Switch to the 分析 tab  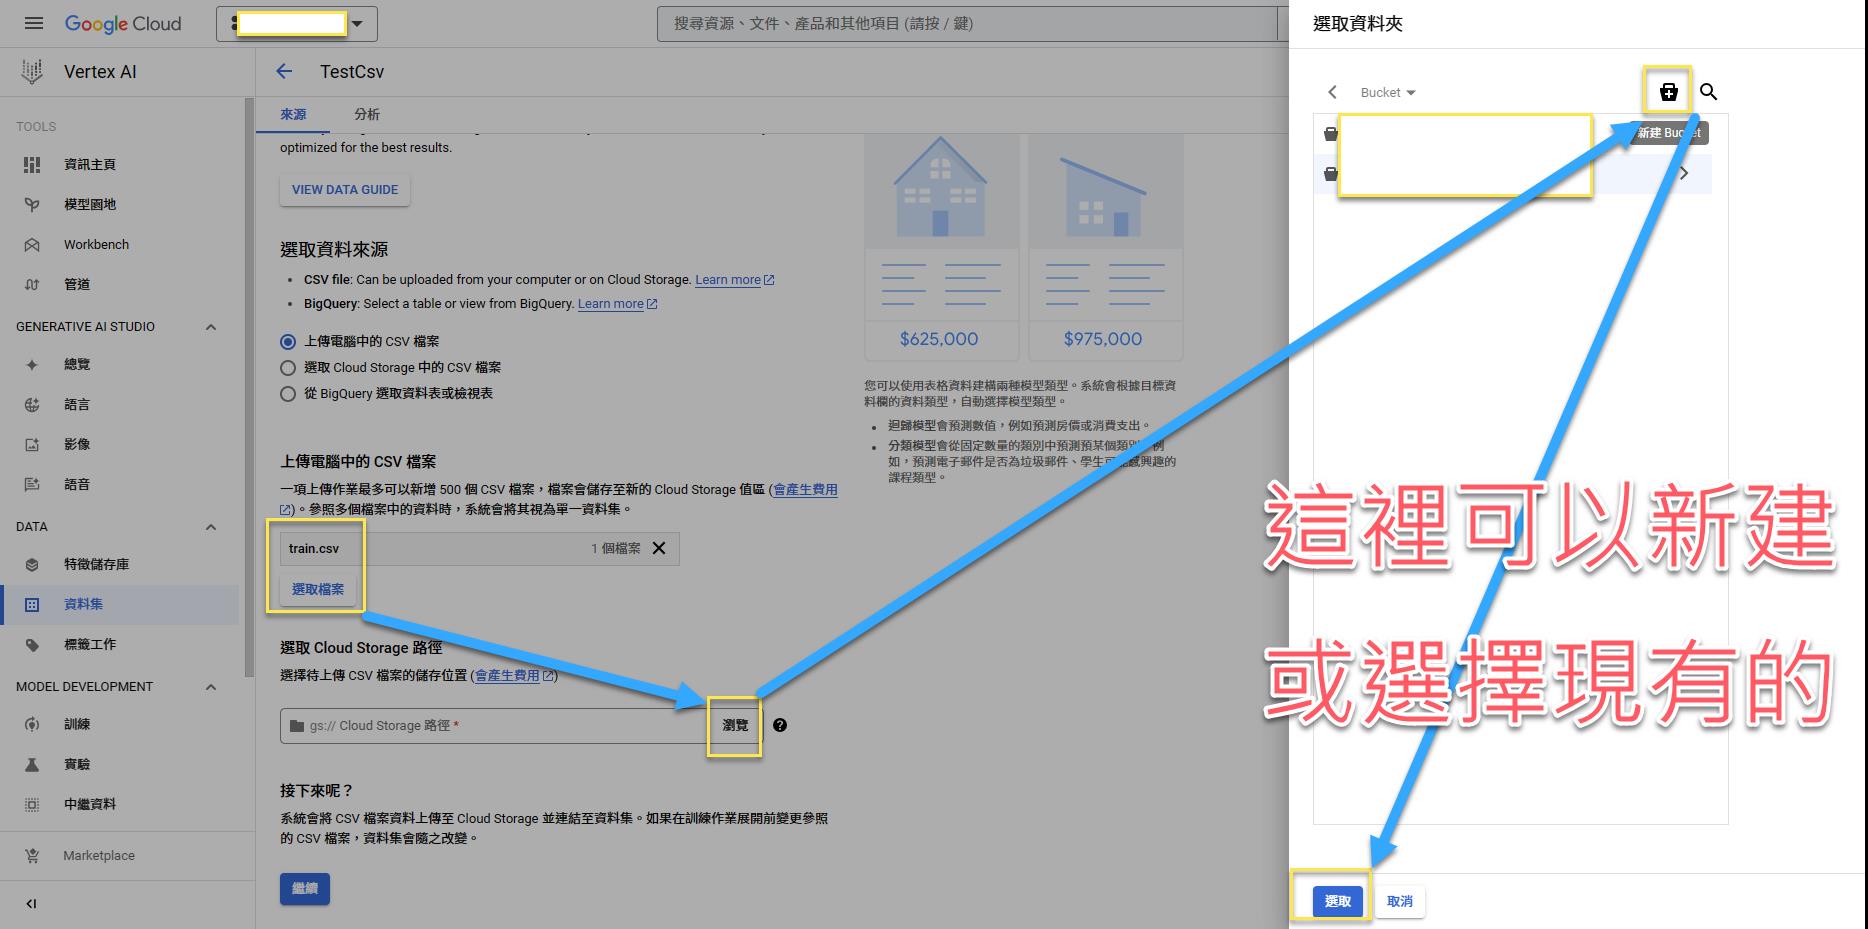pos(367,114)
